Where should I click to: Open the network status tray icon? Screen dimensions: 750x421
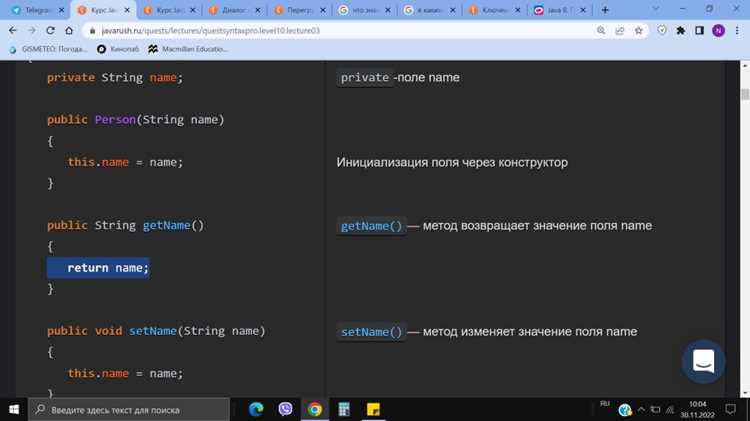[670, 410]
